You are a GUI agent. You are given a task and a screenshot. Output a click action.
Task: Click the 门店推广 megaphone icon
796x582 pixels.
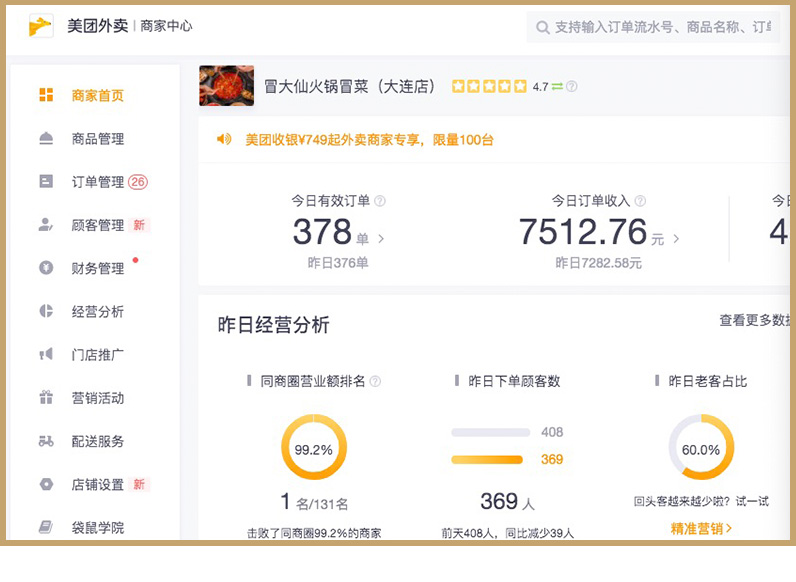tap(46, 354)
